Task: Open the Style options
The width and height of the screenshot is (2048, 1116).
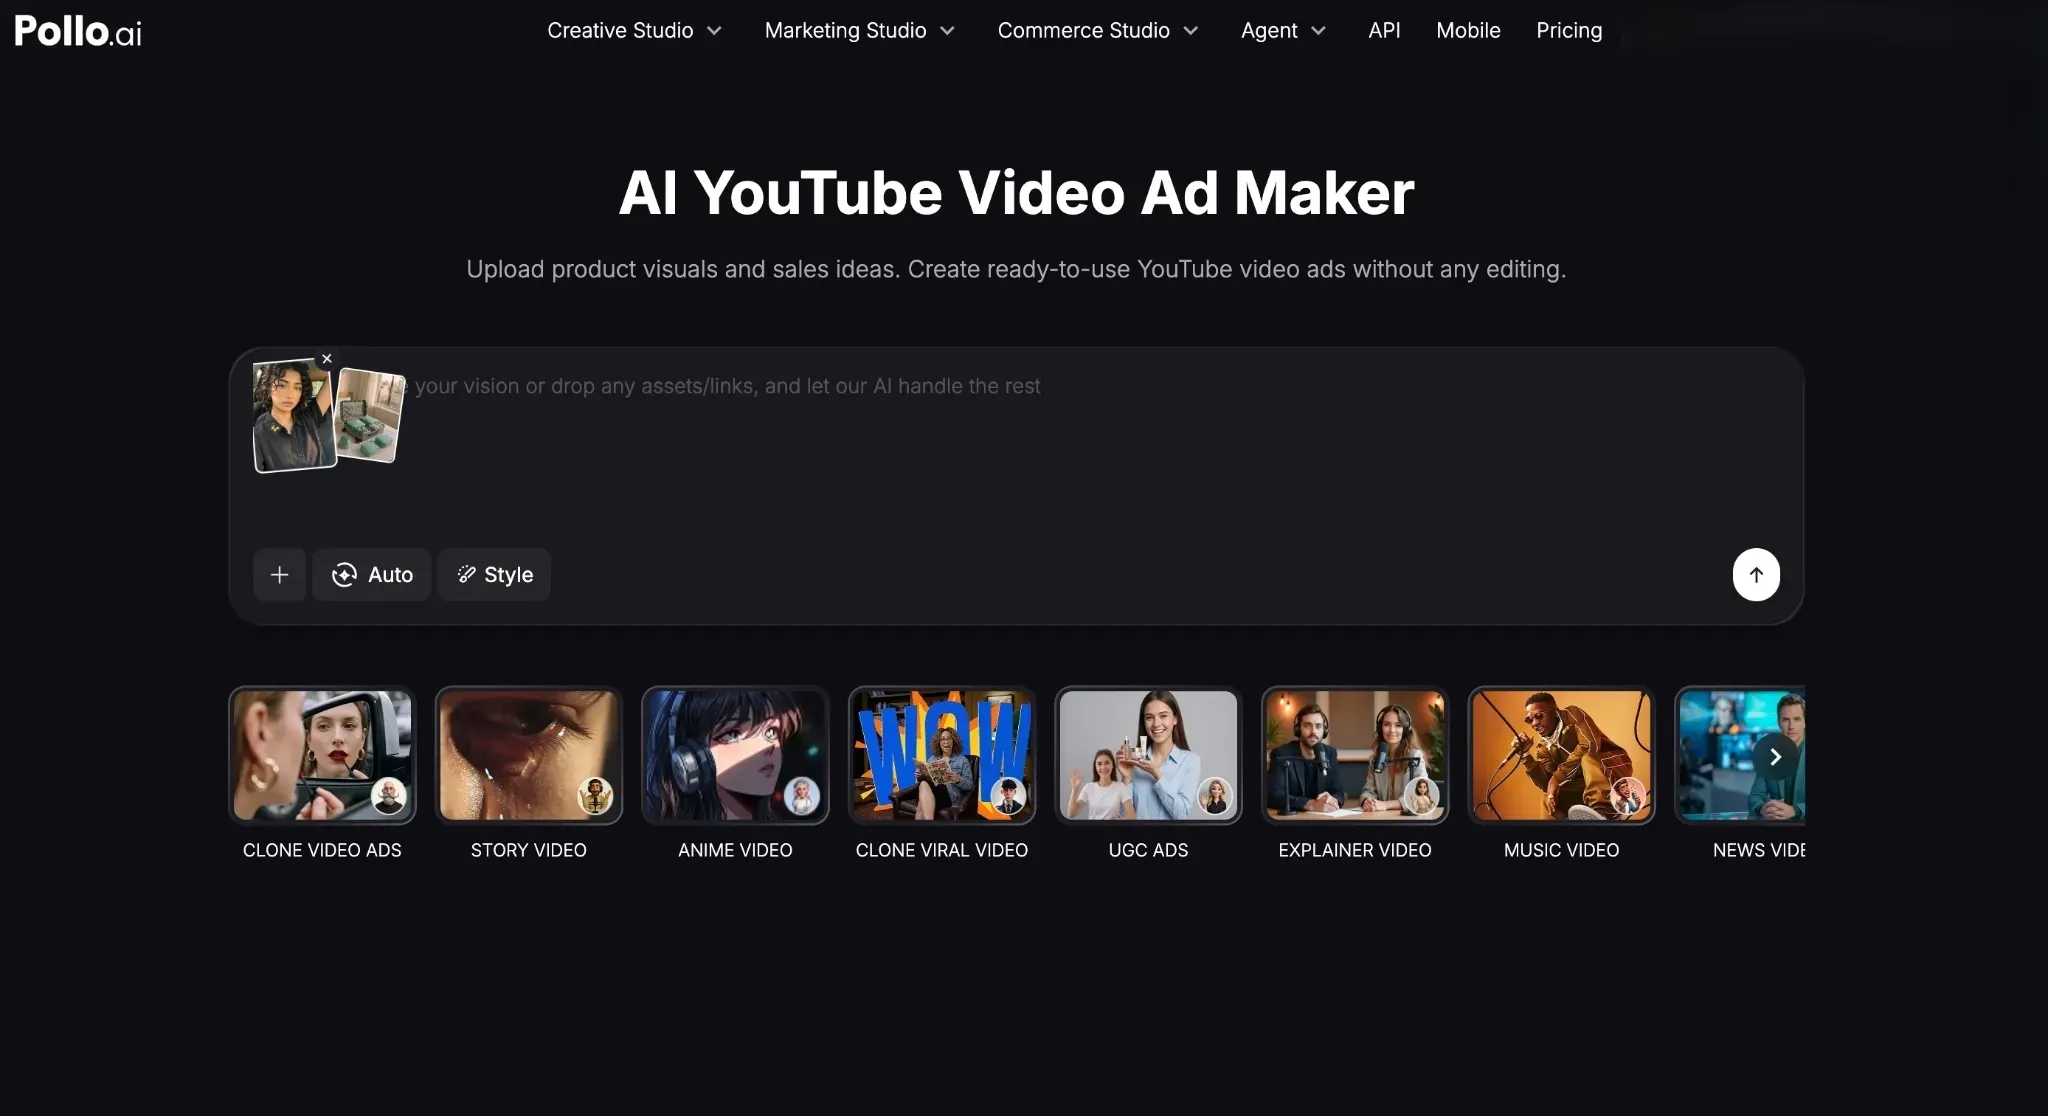Action: point(494,575)
